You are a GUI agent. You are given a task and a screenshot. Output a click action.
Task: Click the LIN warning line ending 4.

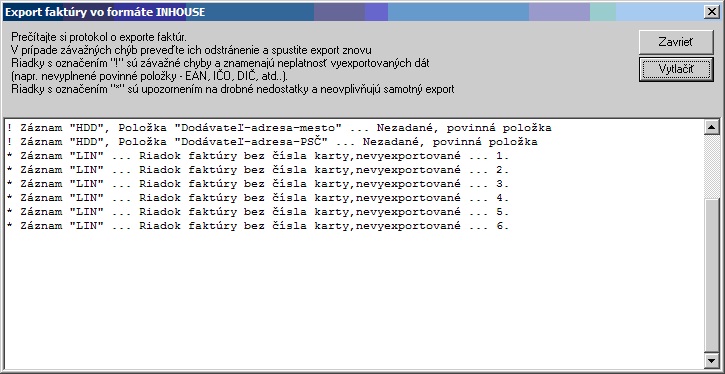tap(258, 198)
